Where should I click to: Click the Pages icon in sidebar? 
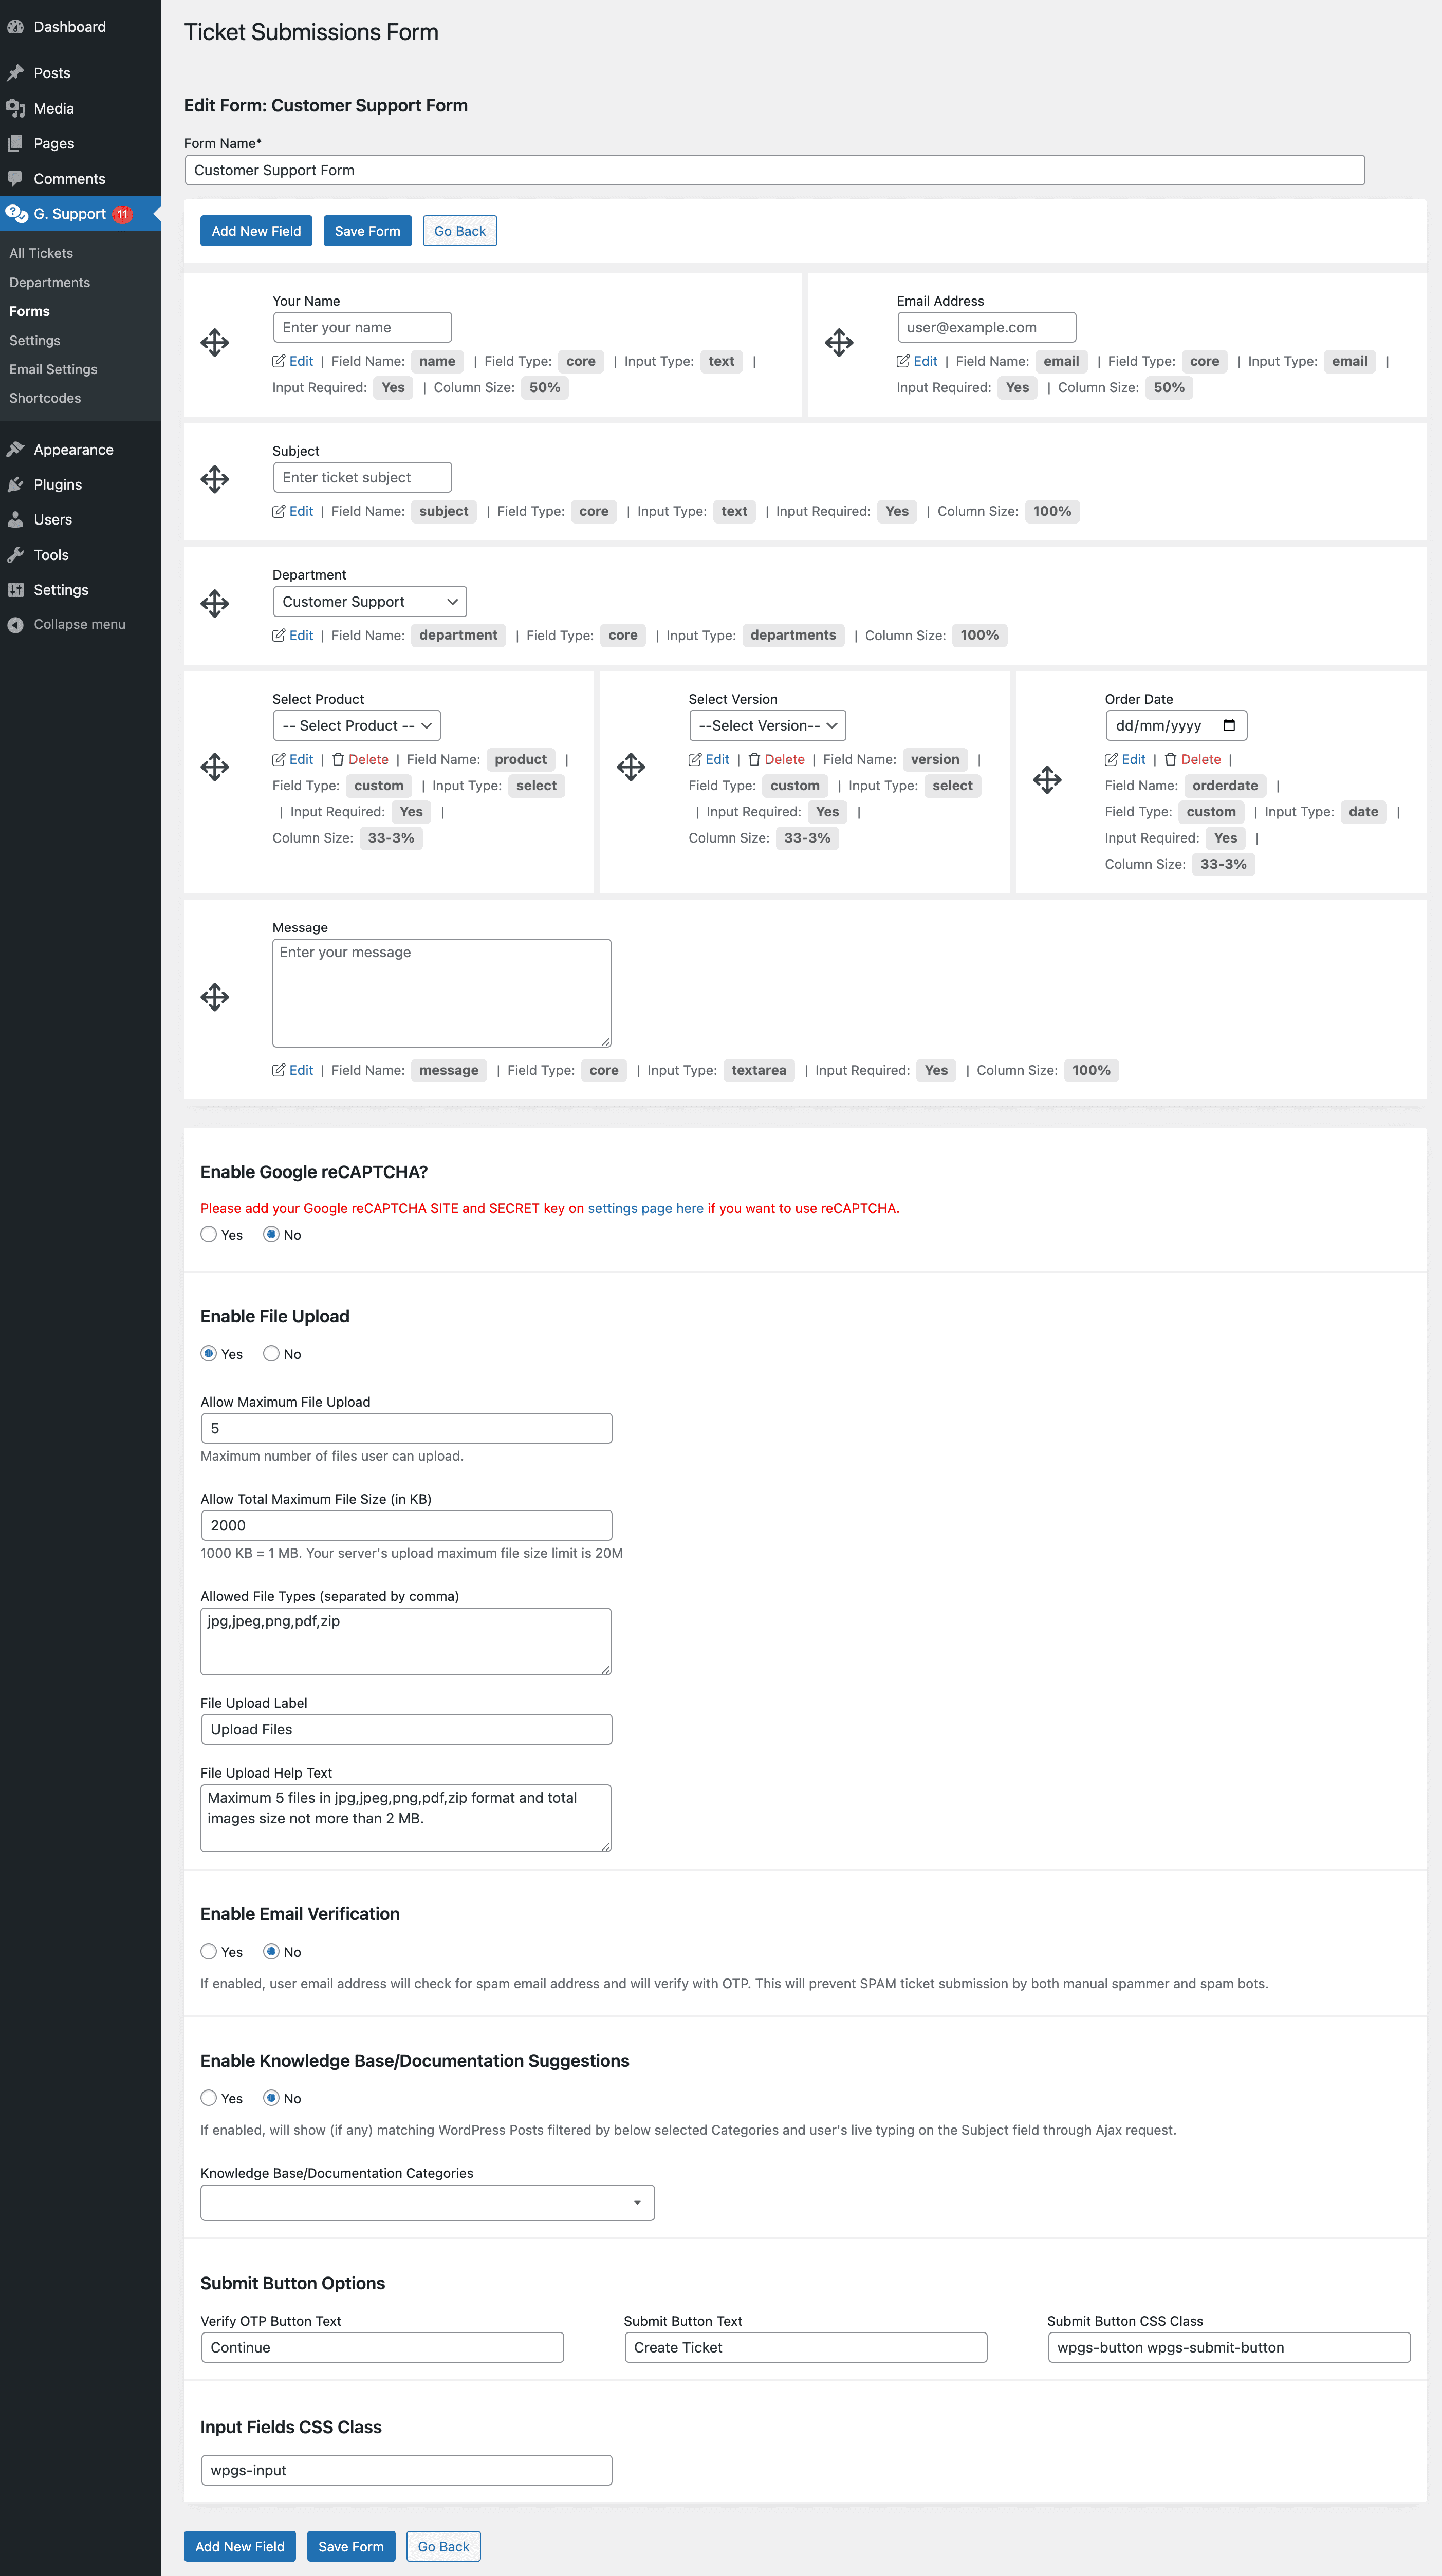pyautogui.click(x=15, y=143)
